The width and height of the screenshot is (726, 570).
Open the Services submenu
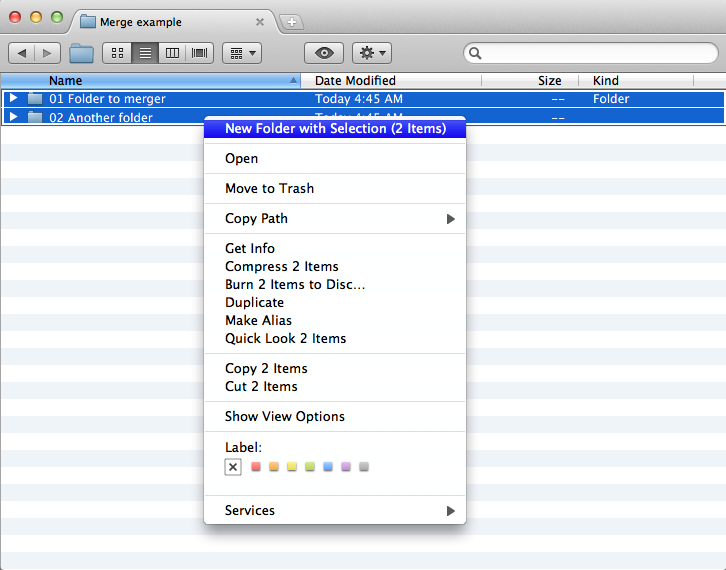[x=335, y=510]
